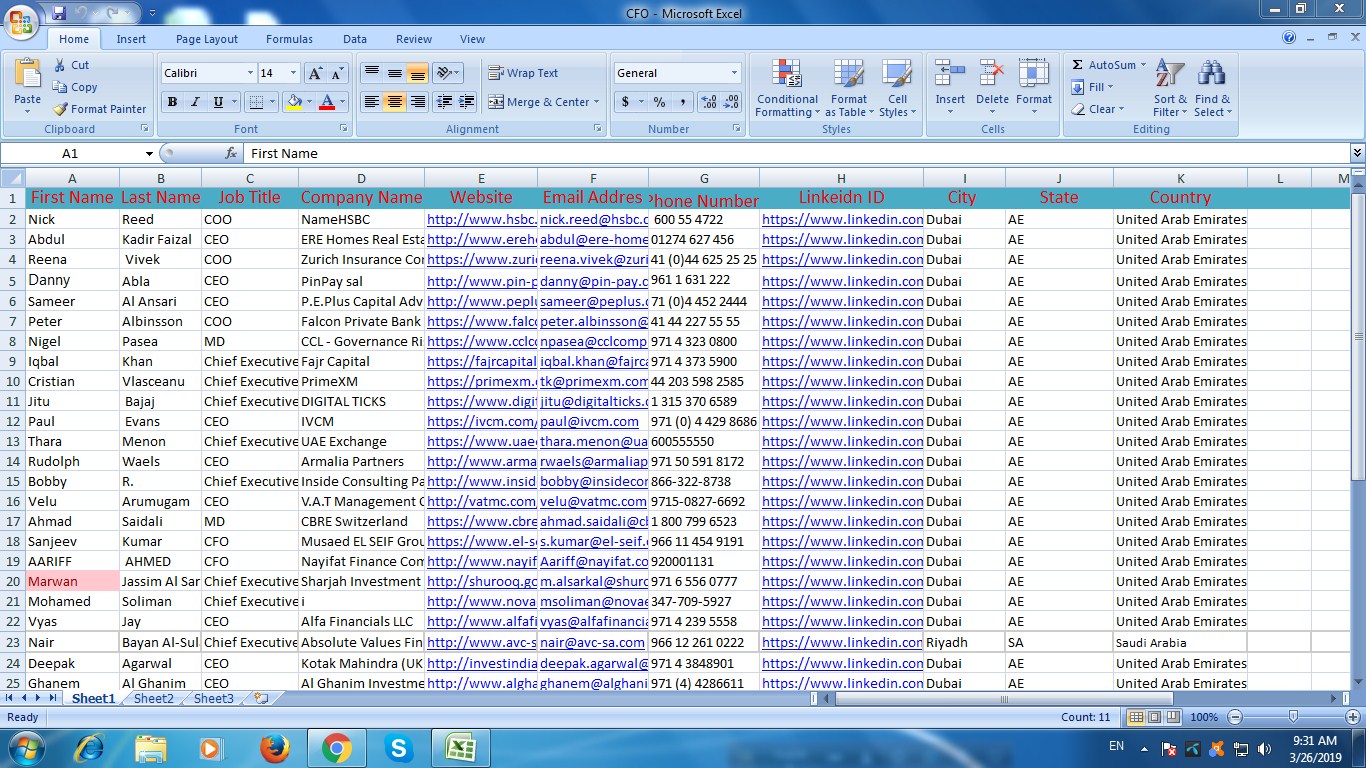This screenshot has height=768, width=1366.
Task: Set Middle Align vertical alignment
Action: tap(394, 73)
